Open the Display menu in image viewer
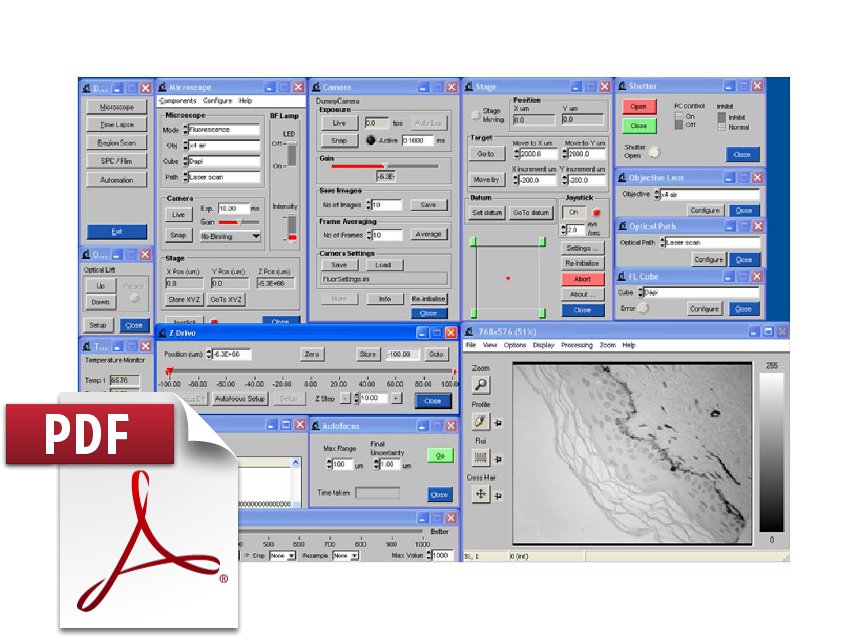Image resolution: width=867 pixels, height=640 pixels. 544,345
